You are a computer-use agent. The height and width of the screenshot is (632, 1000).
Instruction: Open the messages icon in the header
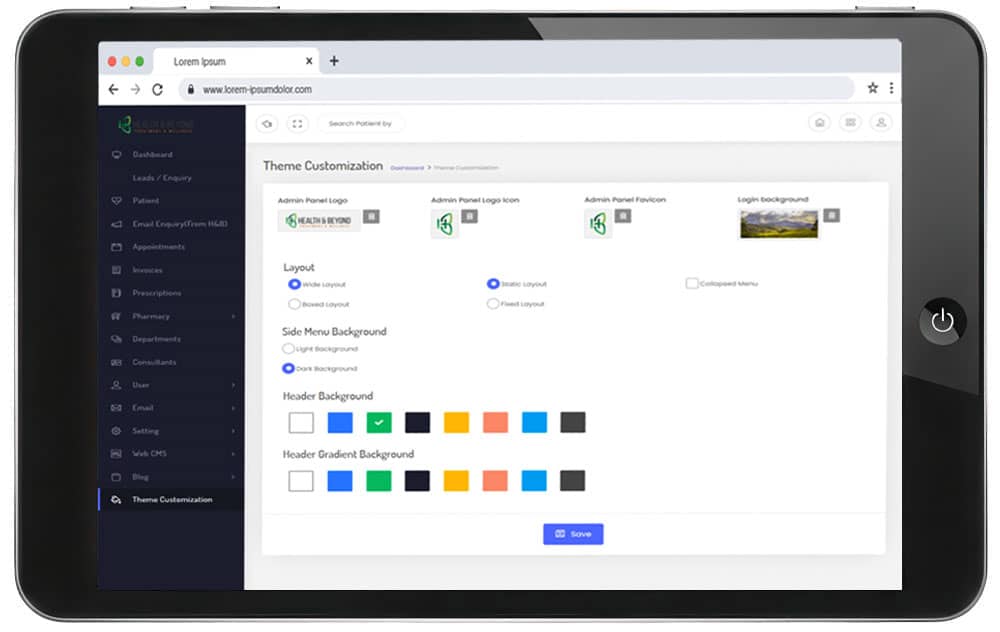click(x=850, y=122)
